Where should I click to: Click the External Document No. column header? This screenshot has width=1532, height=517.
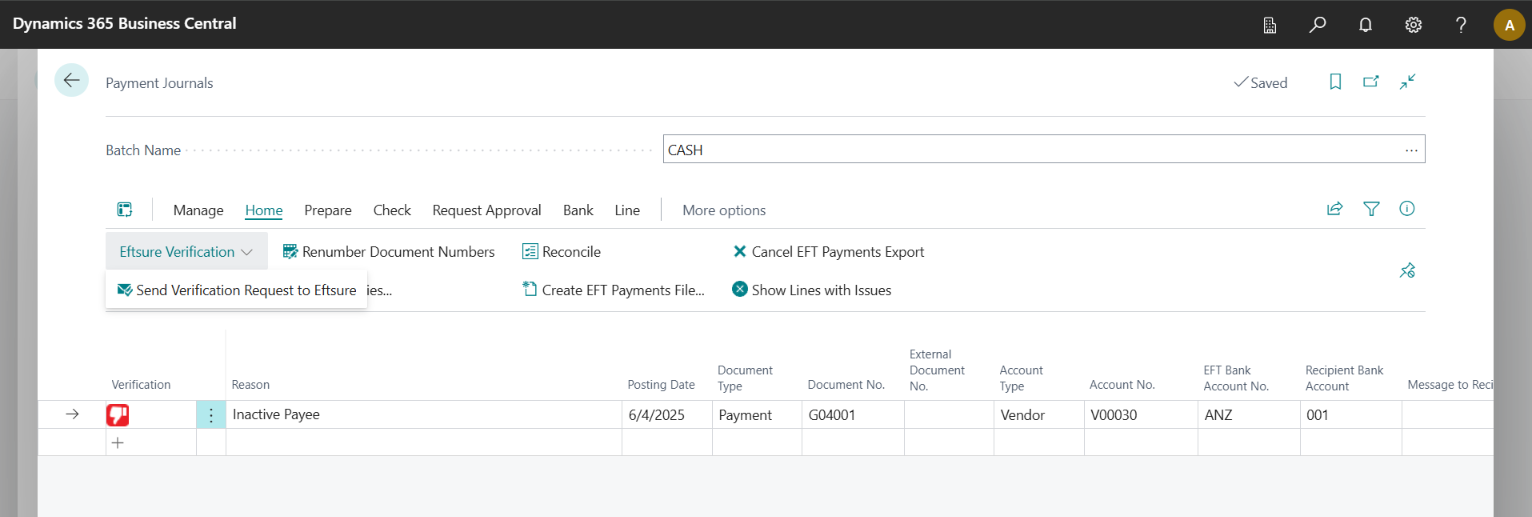(x=937, y=370)
